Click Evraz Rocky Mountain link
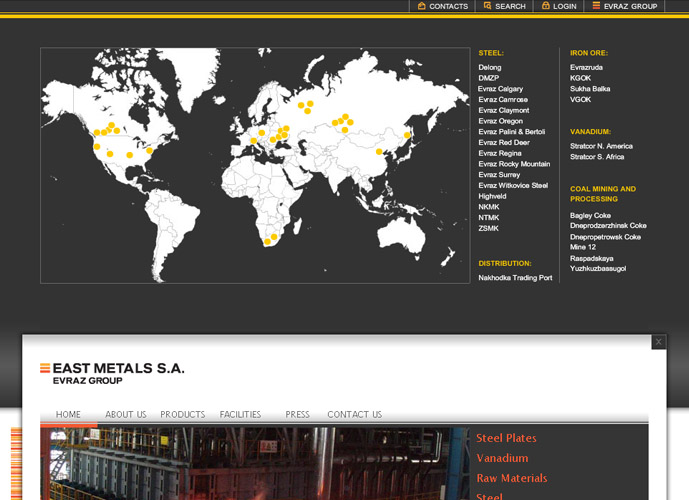Image resolution: width=689 pixels, height=500 pixels. pos(514,164)
